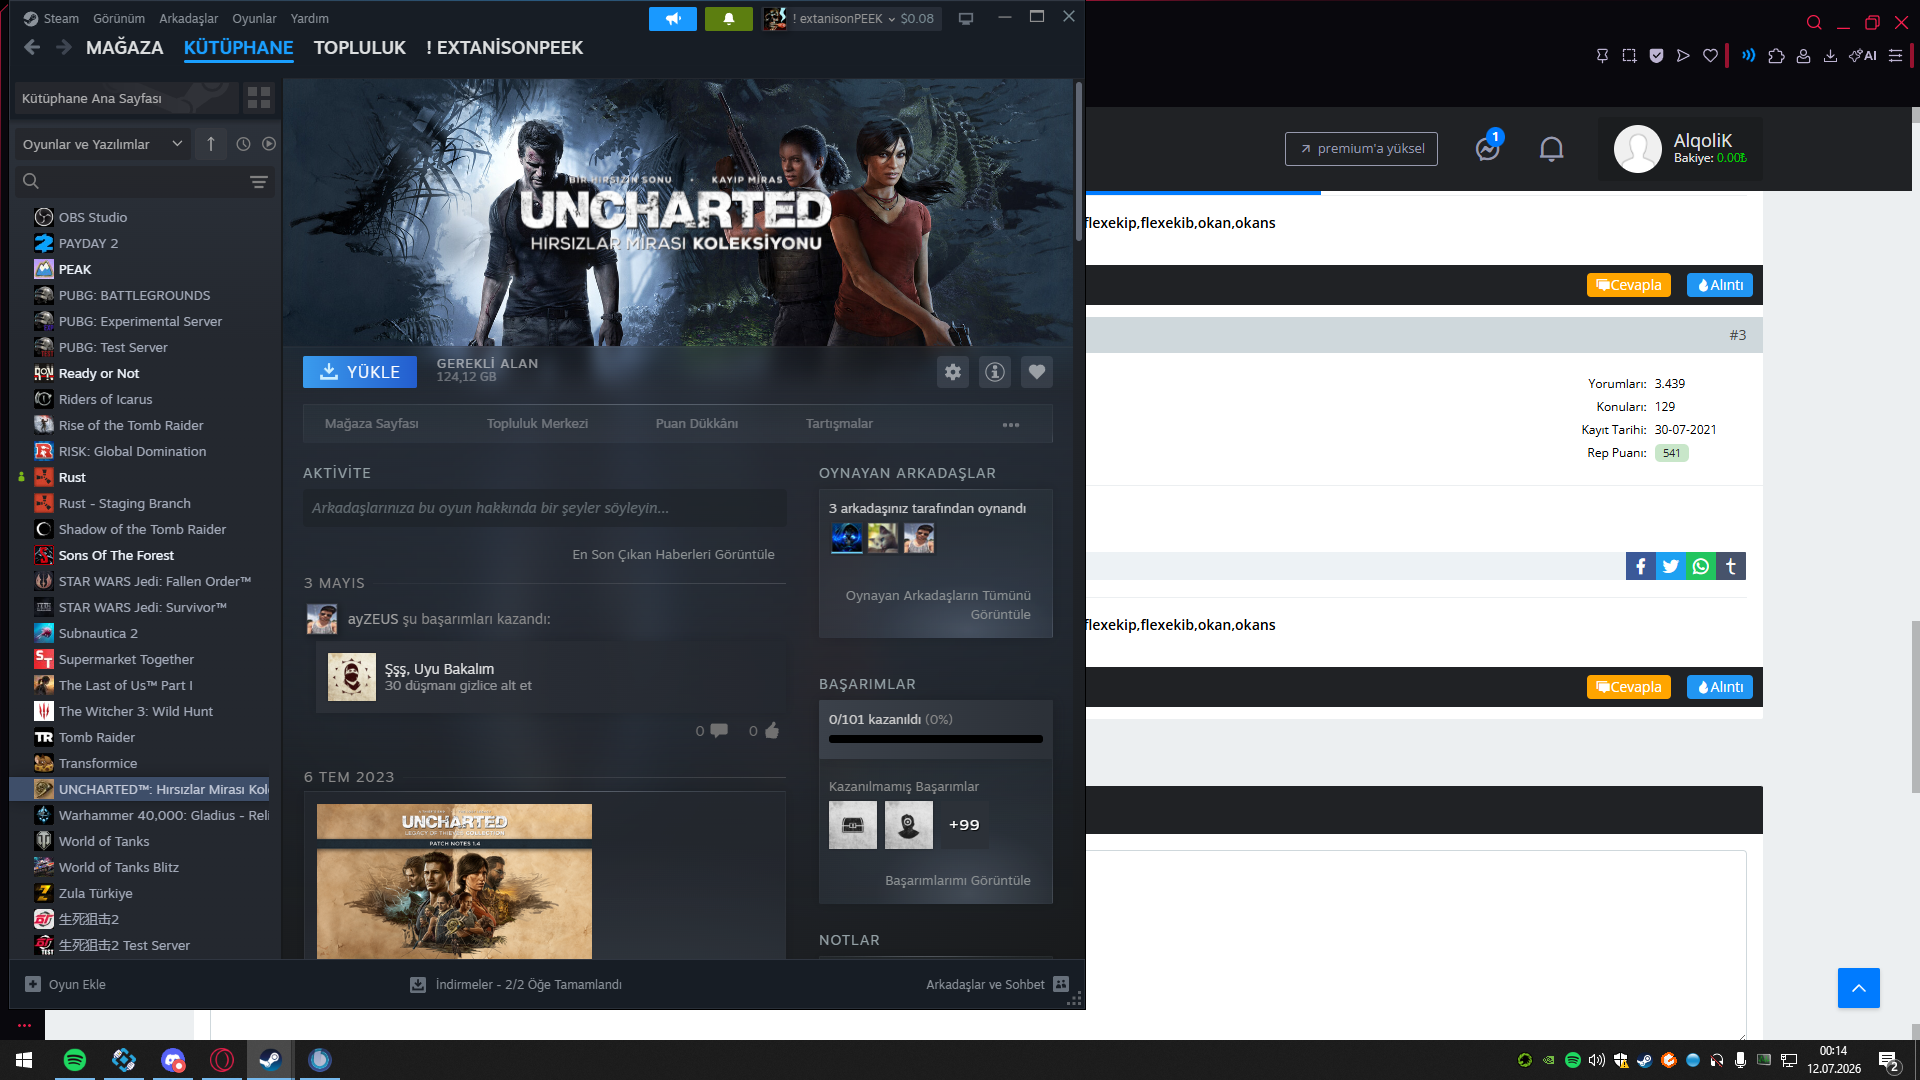Click the achievements progress bar
The width and height of the screenshot is (1920, 1080).
click(x=936, y=739)
